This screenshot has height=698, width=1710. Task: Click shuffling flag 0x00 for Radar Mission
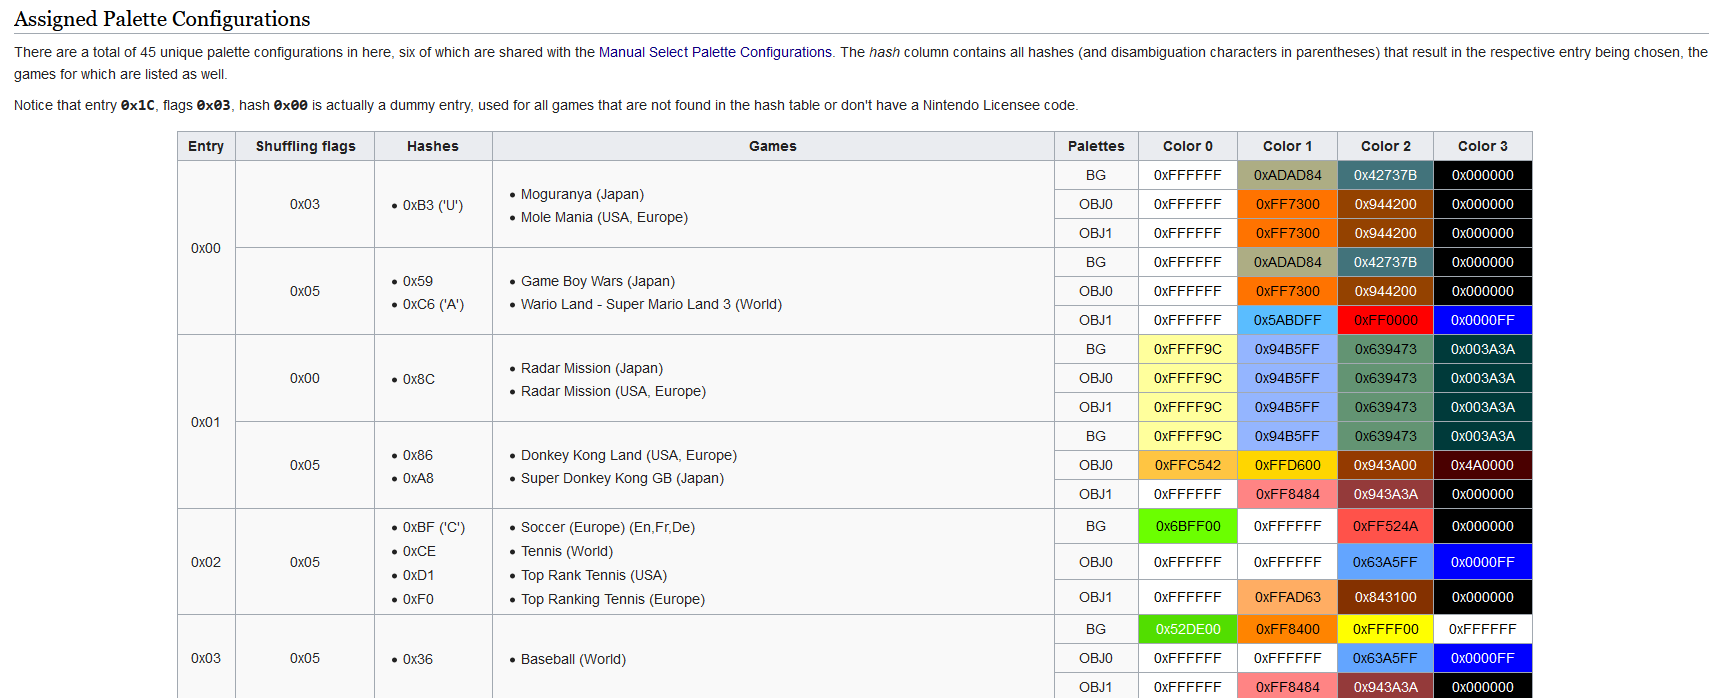coord(305,378)
